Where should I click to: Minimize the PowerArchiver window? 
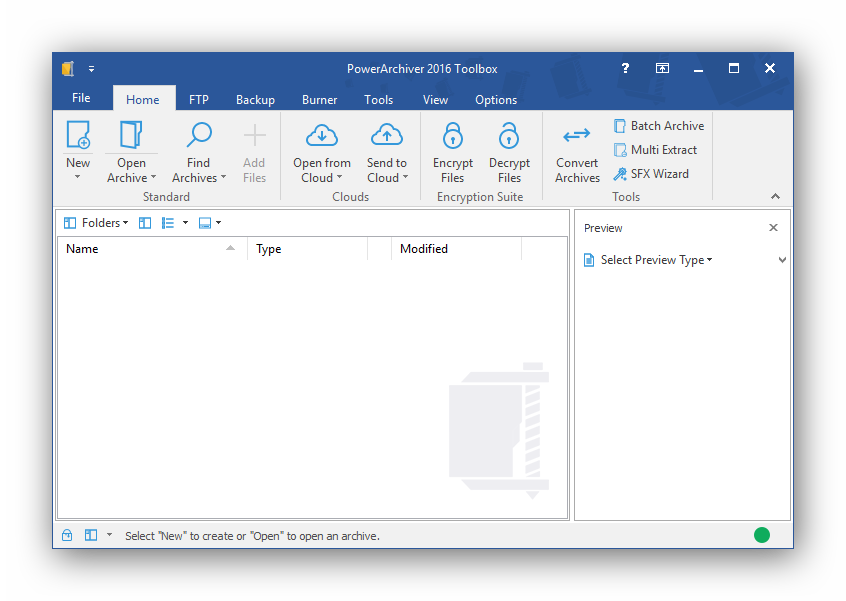[x=698, y=69]
